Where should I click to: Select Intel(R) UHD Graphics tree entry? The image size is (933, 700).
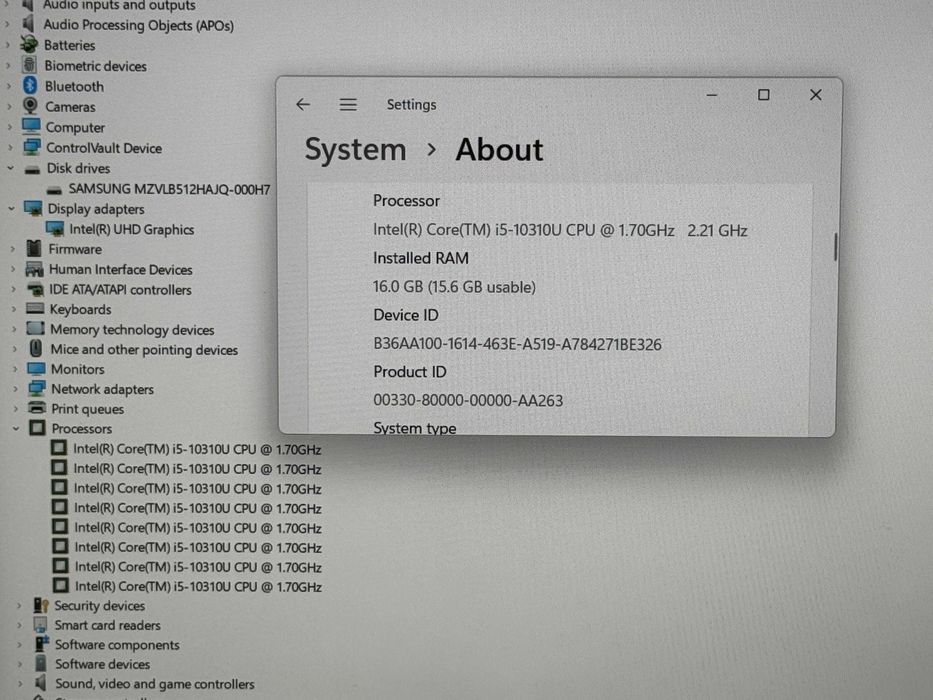[132, 229]
